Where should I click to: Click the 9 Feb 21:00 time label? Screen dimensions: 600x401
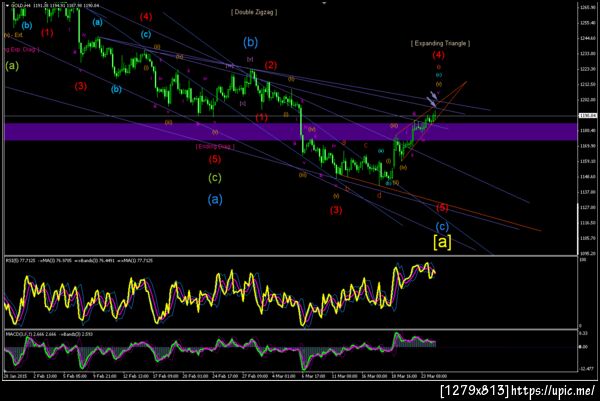pos(105,376)
